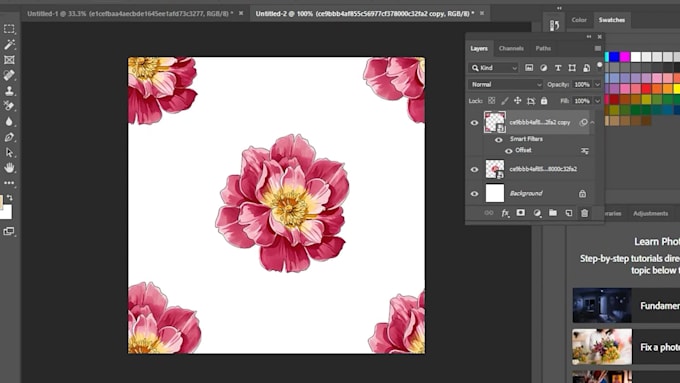Link layers chain icon
The image size is (680, 383).
click(489, 213)
